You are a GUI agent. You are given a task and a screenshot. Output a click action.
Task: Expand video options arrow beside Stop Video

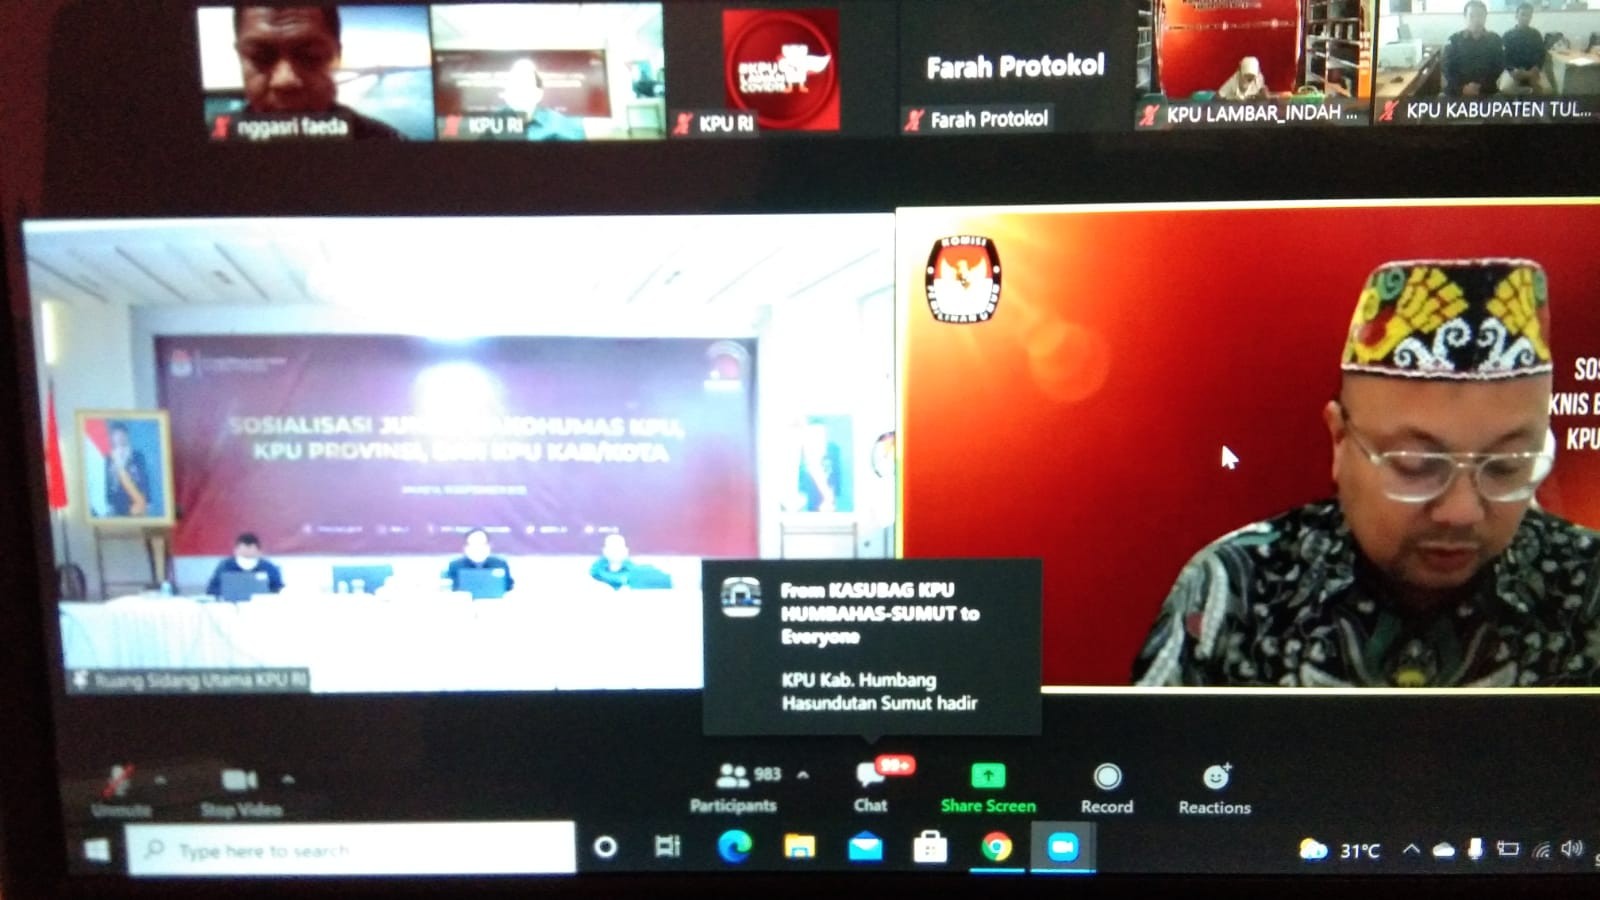288,778
